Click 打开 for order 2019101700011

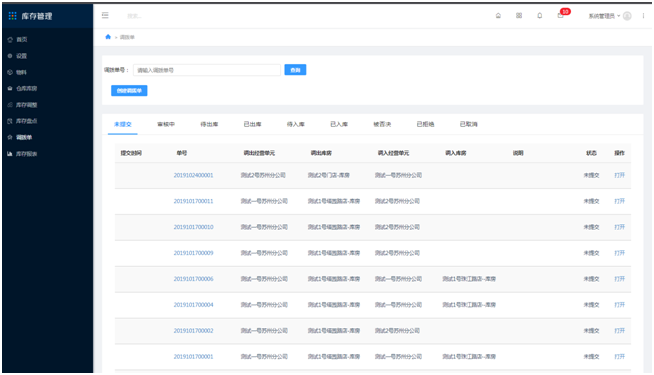pos(619,201)
